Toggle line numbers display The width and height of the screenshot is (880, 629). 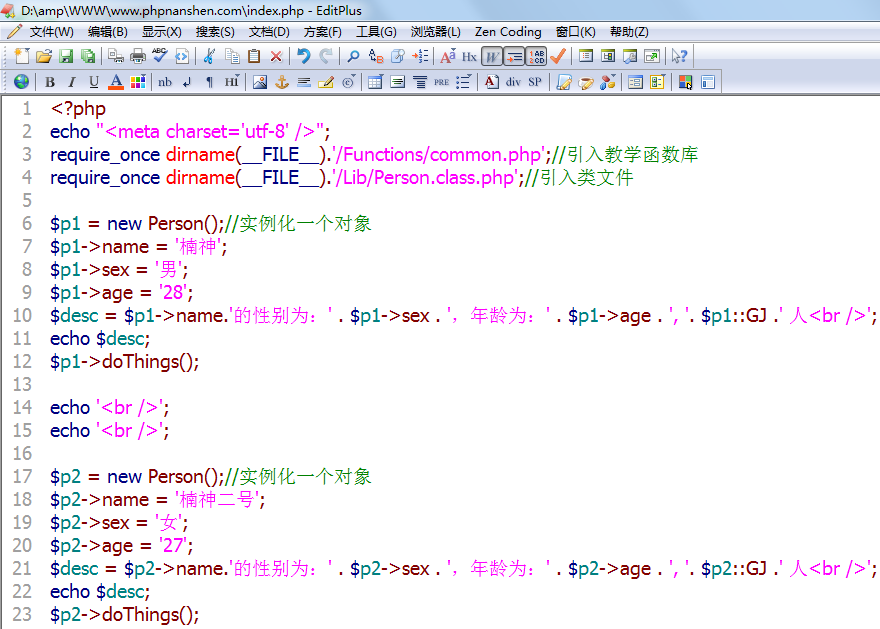(x=537, y=56)
